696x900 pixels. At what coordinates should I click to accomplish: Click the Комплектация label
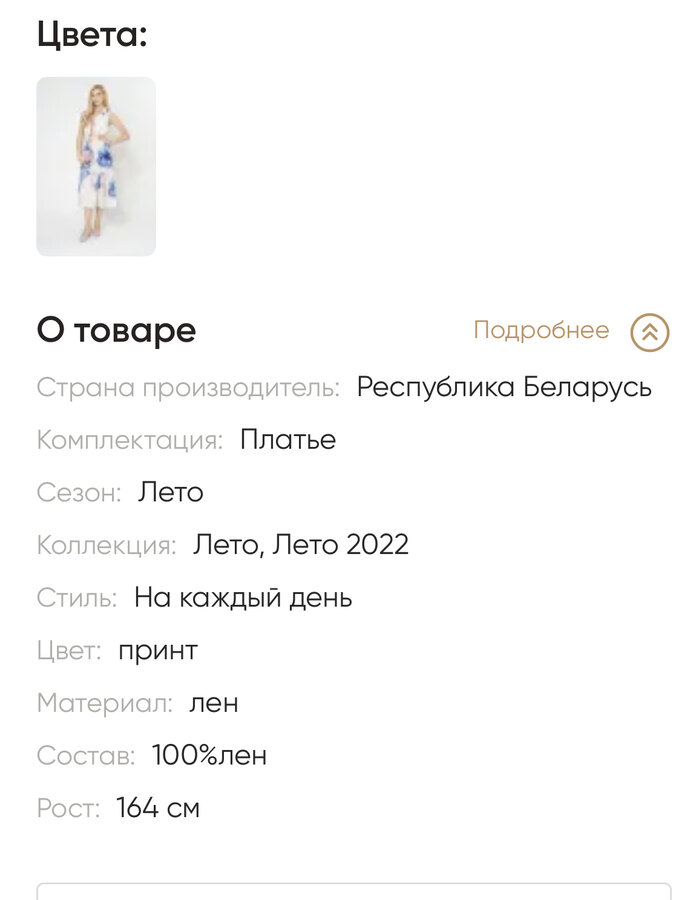130,441
